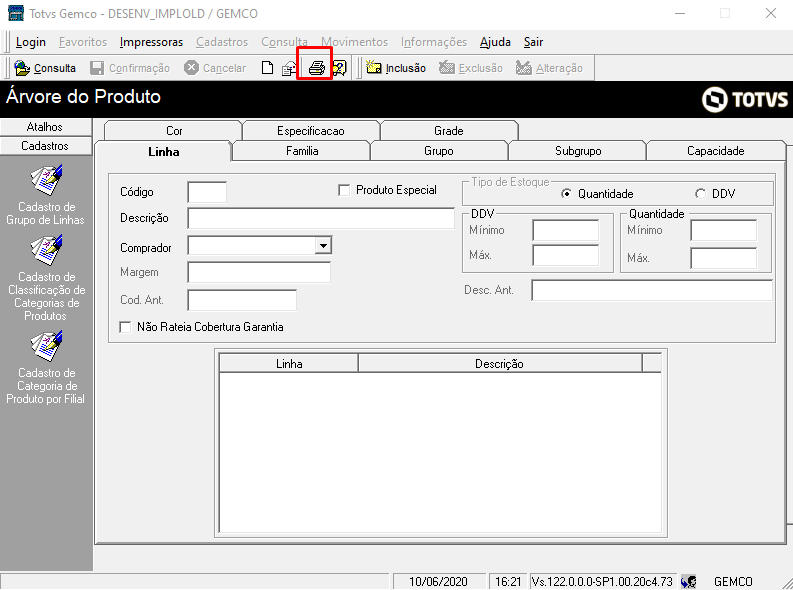
Task: Enable the Produto Especial checkbox
Action: tap(345, 190)
